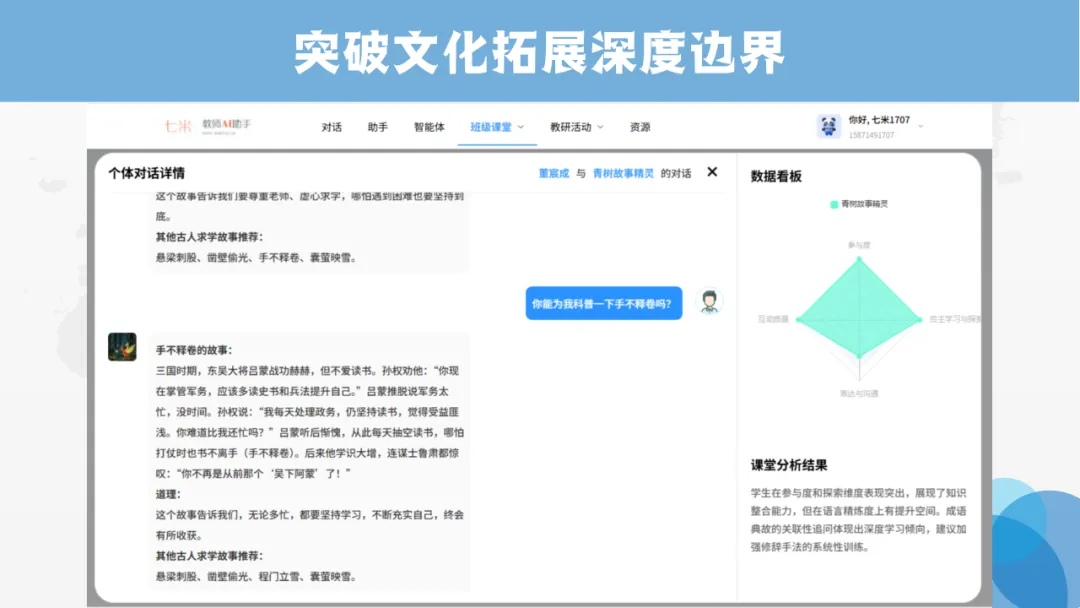Click the agent avatar beside the 手不释卷 story
The image size is (1080, 608).
pos(122,347)
